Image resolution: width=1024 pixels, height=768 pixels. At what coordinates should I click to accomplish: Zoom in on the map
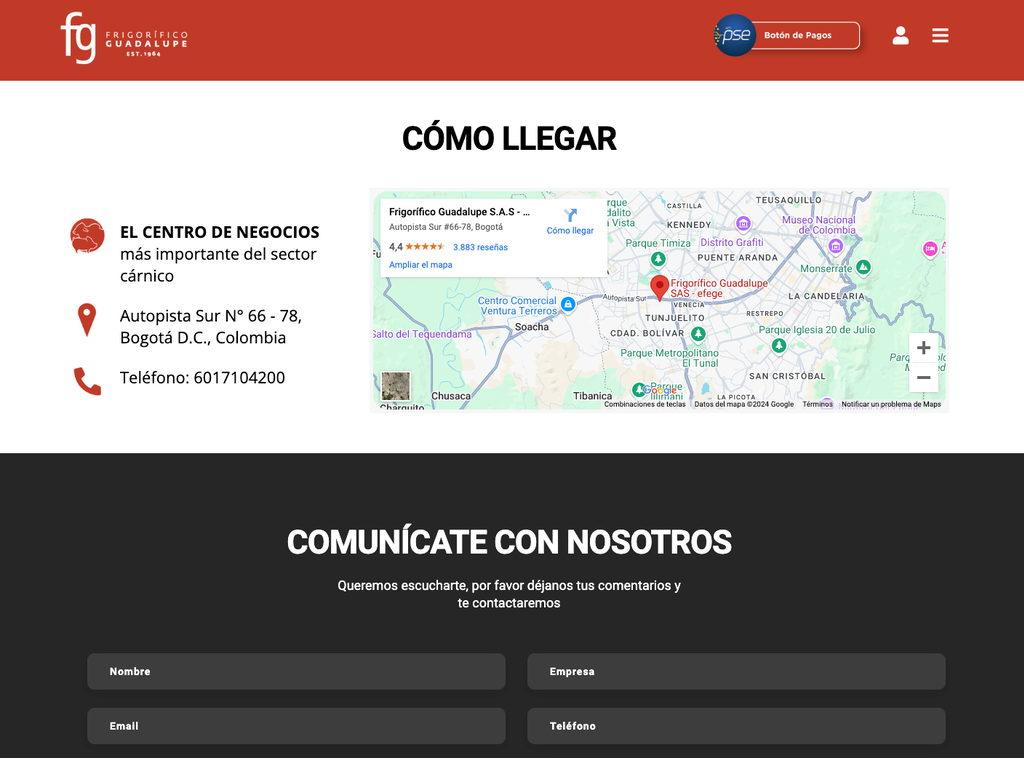tap(923, 348)
